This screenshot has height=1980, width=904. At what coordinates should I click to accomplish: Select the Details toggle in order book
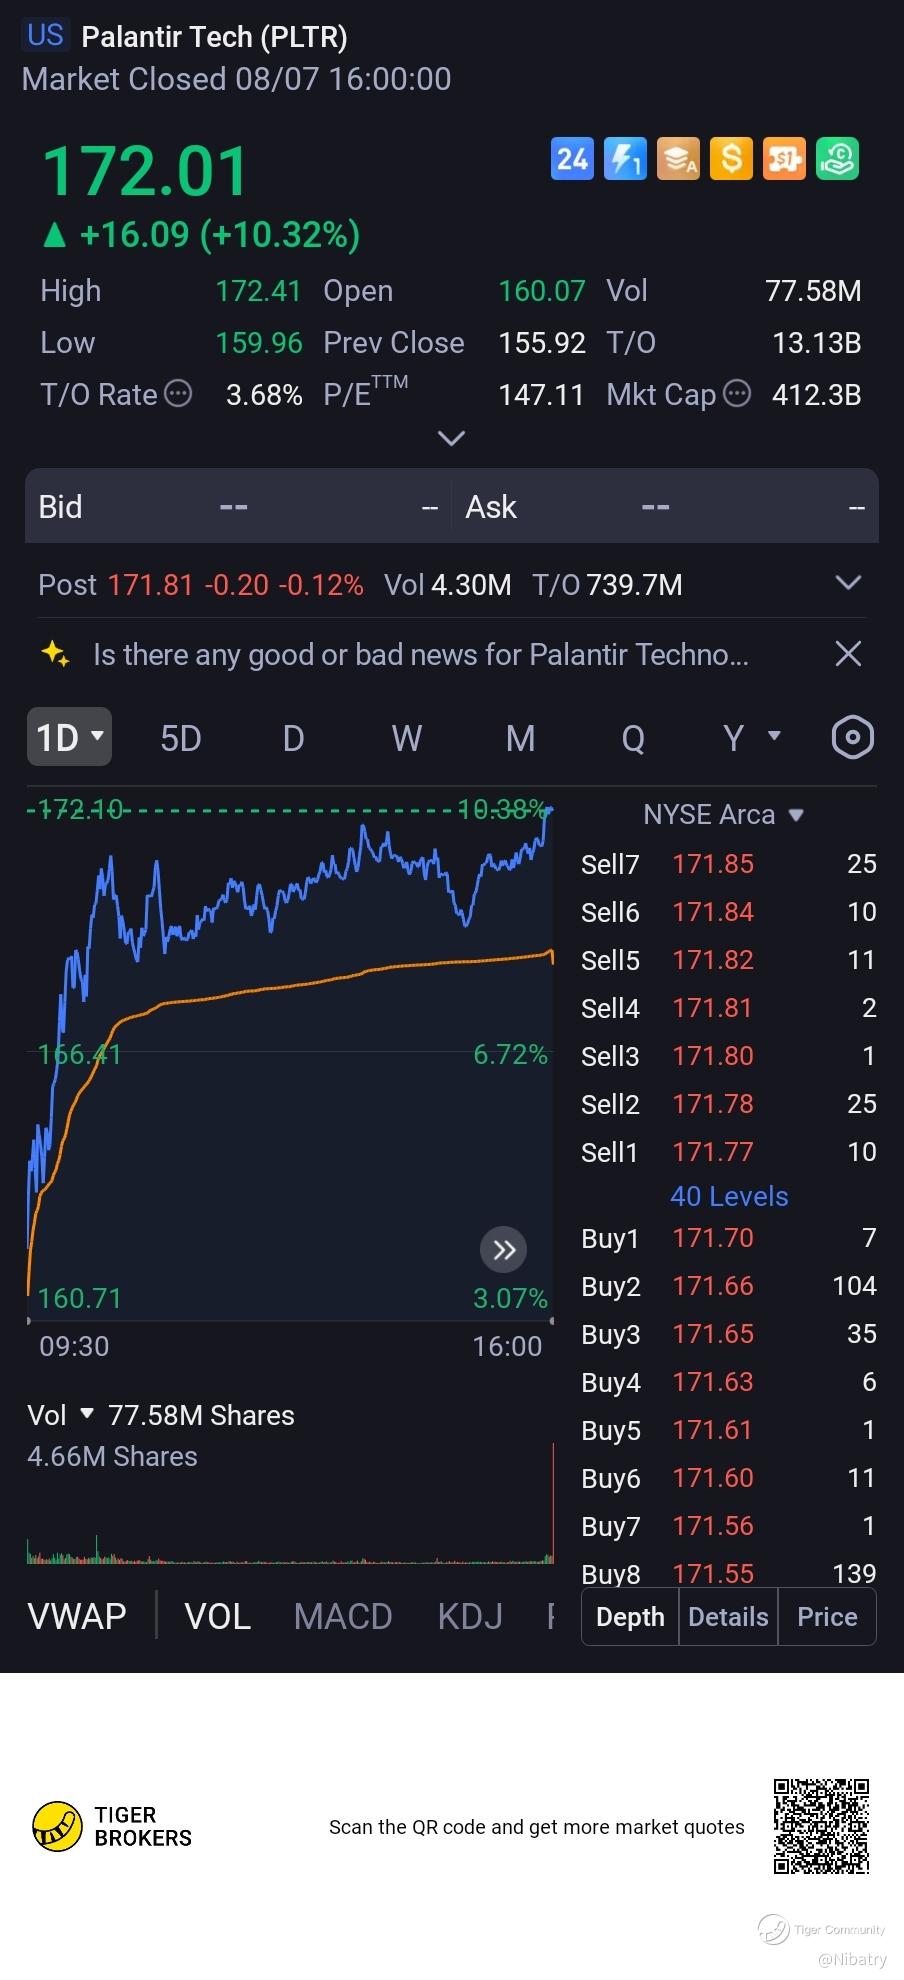click(x=728, y=1617)
